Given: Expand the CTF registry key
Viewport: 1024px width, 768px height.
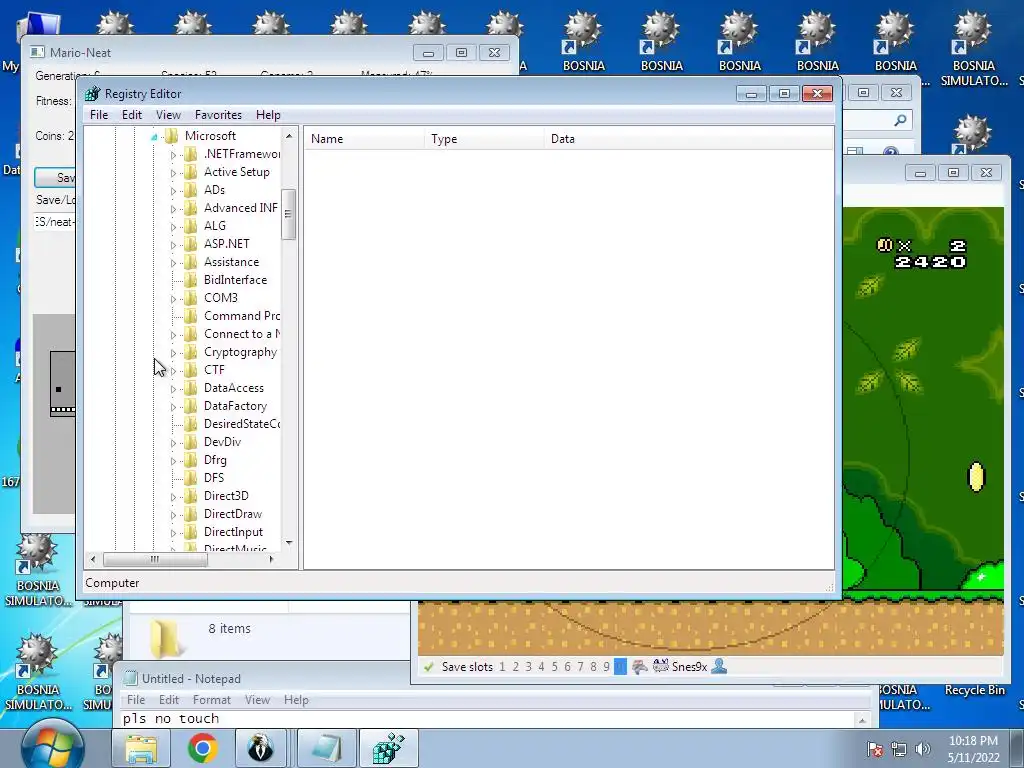Looking at the screenshot, I should click(173, 371).
